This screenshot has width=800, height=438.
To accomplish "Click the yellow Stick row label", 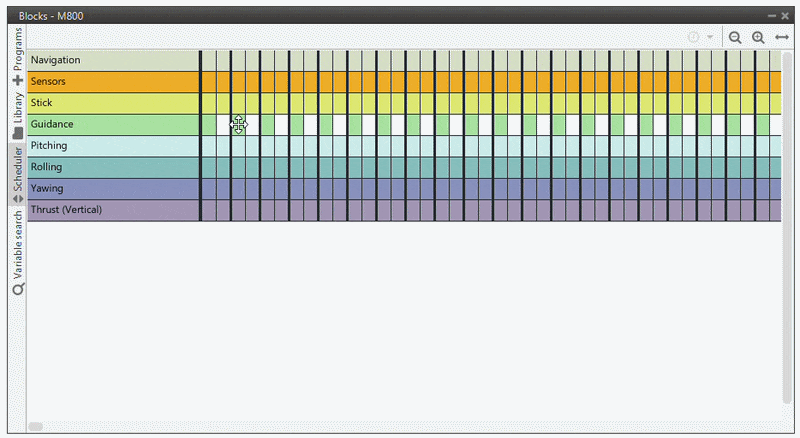I will (x=113, y=103).
